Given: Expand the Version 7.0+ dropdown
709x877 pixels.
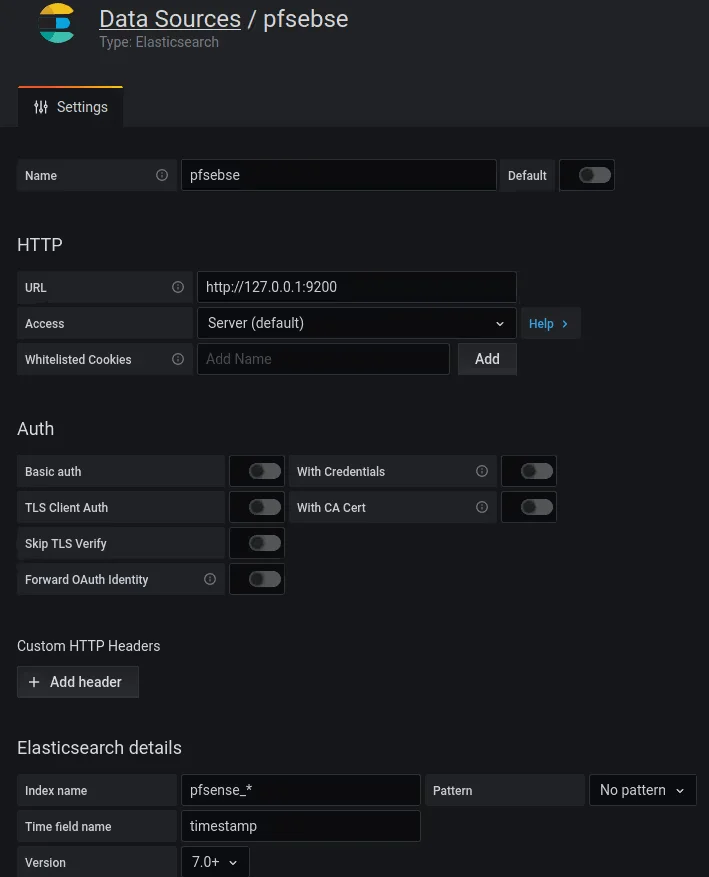Looking at the screenshot, I should 215,862.
